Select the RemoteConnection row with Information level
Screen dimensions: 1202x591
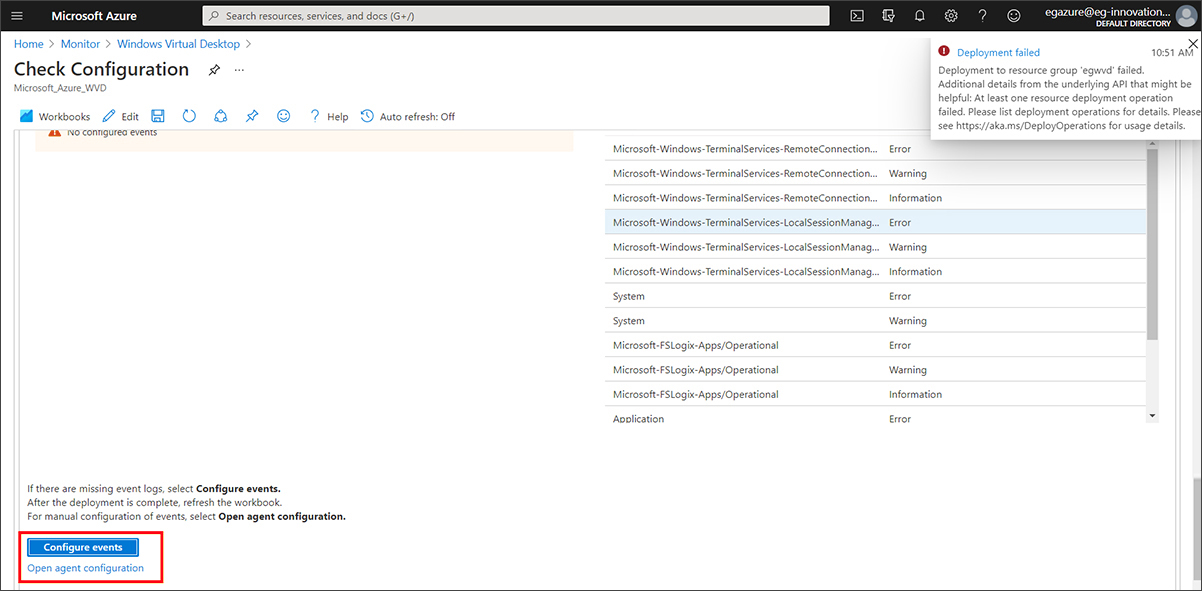point(876,198)
